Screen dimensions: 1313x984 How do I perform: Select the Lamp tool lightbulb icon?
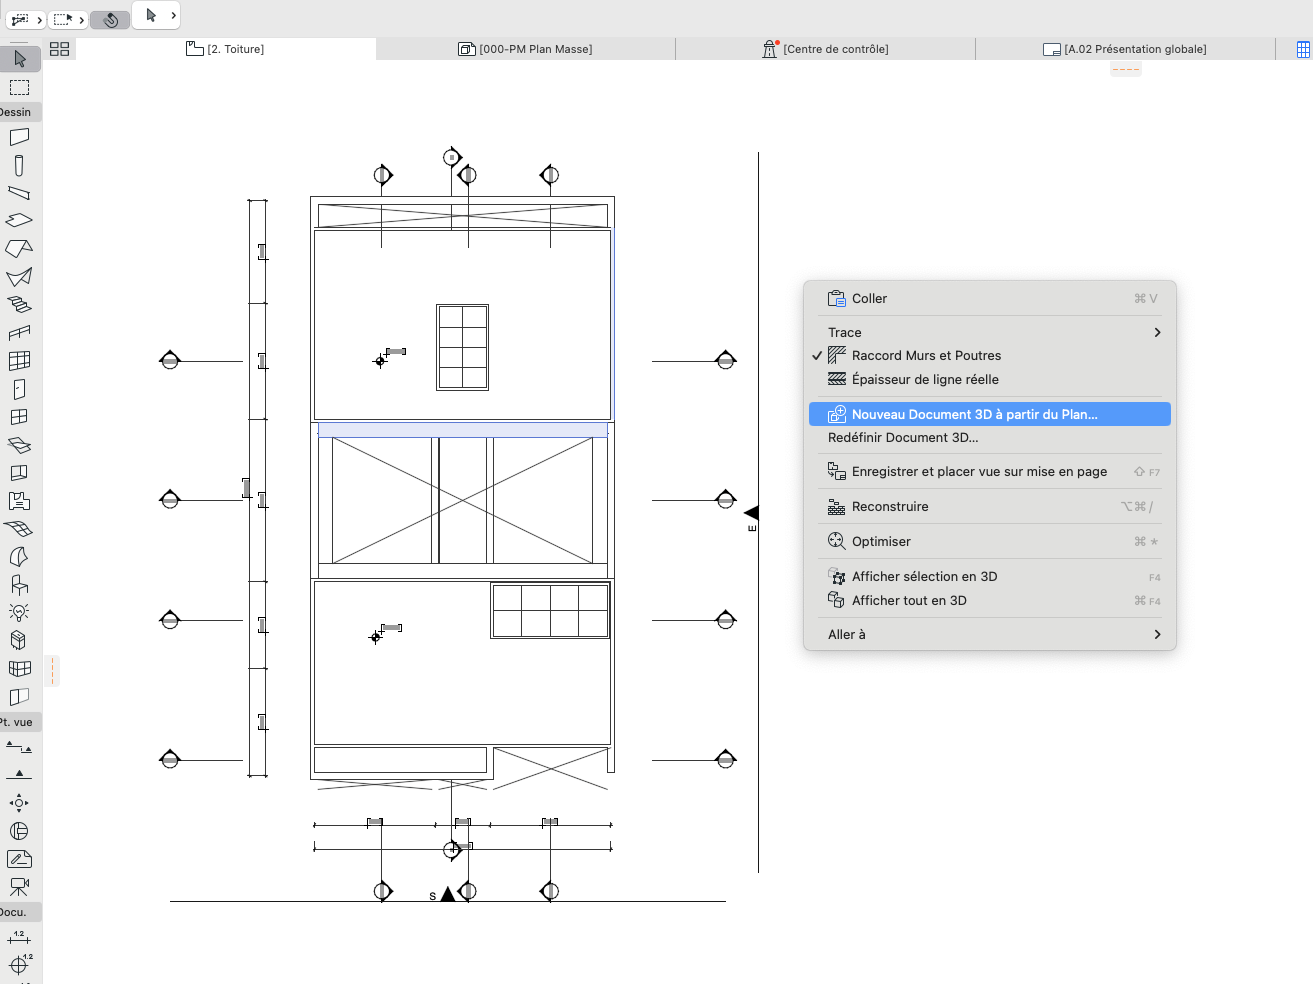19,612
